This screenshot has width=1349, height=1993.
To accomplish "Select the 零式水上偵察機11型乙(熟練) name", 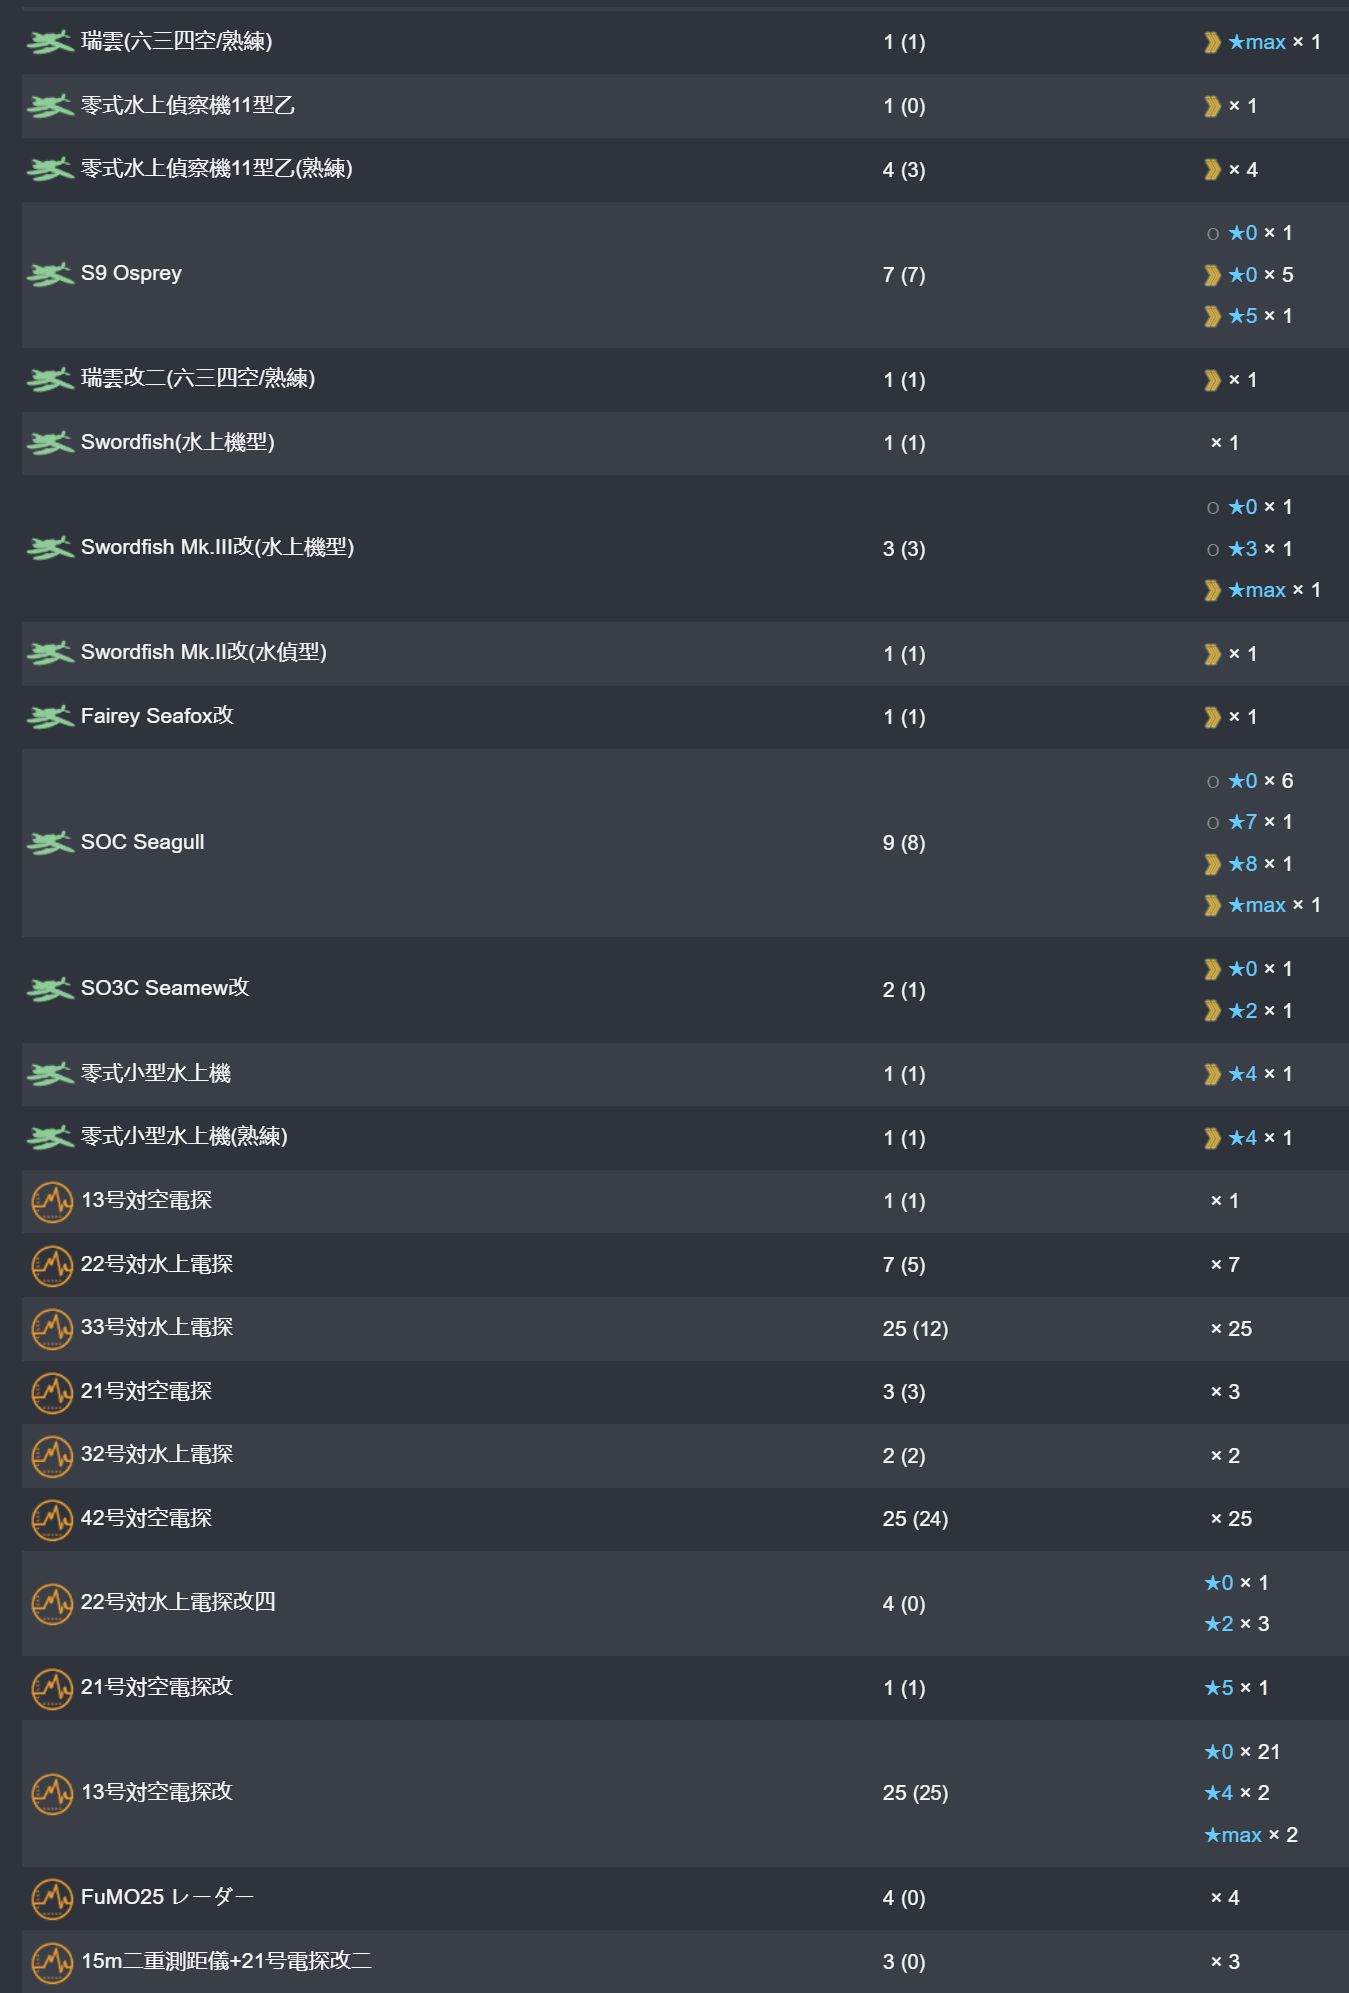I will pos(217,168).
